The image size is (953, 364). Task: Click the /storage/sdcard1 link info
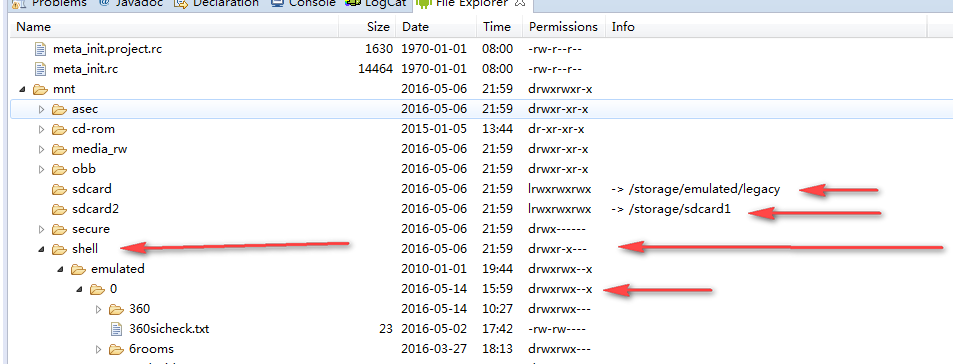coord(671,209)
